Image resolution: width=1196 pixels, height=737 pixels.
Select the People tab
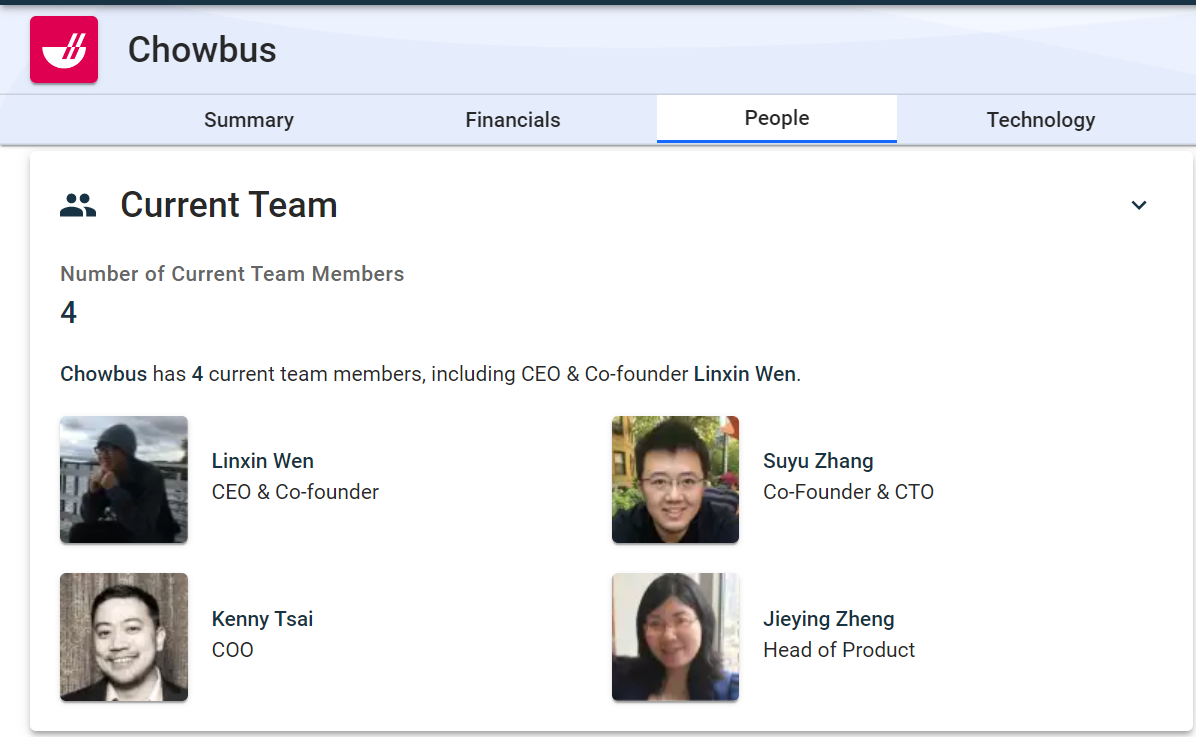coord(777,118)
